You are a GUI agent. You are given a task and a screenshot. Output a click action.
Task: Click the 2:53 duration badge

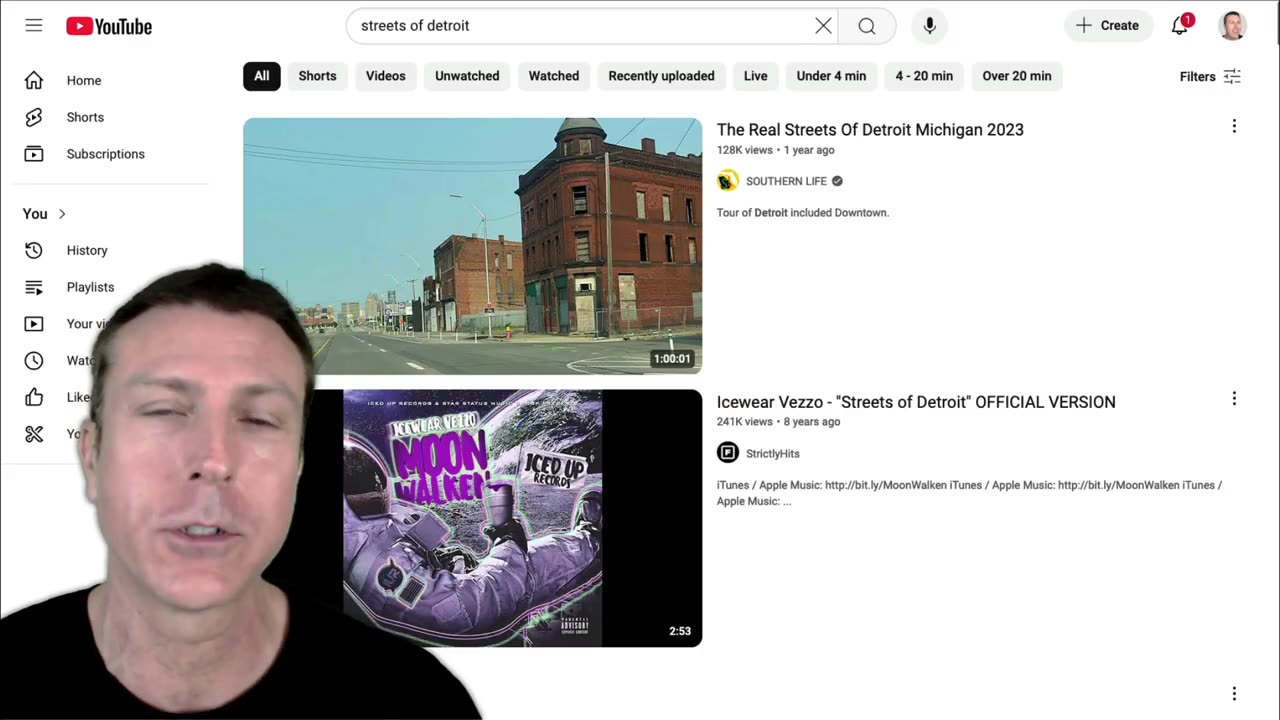pos(680,631)
